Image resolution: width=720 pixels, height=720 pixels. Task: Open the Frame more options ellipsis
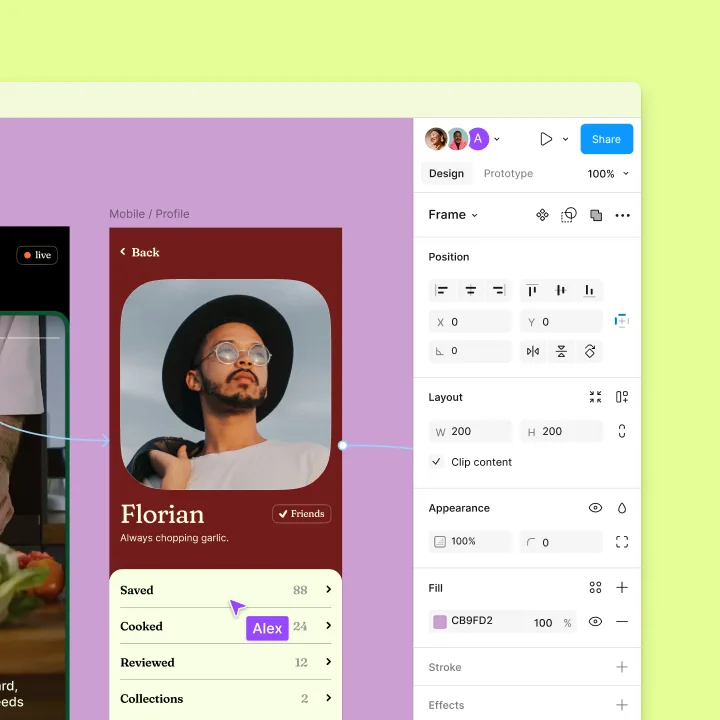pyautogui.click(x=623, y=215)
